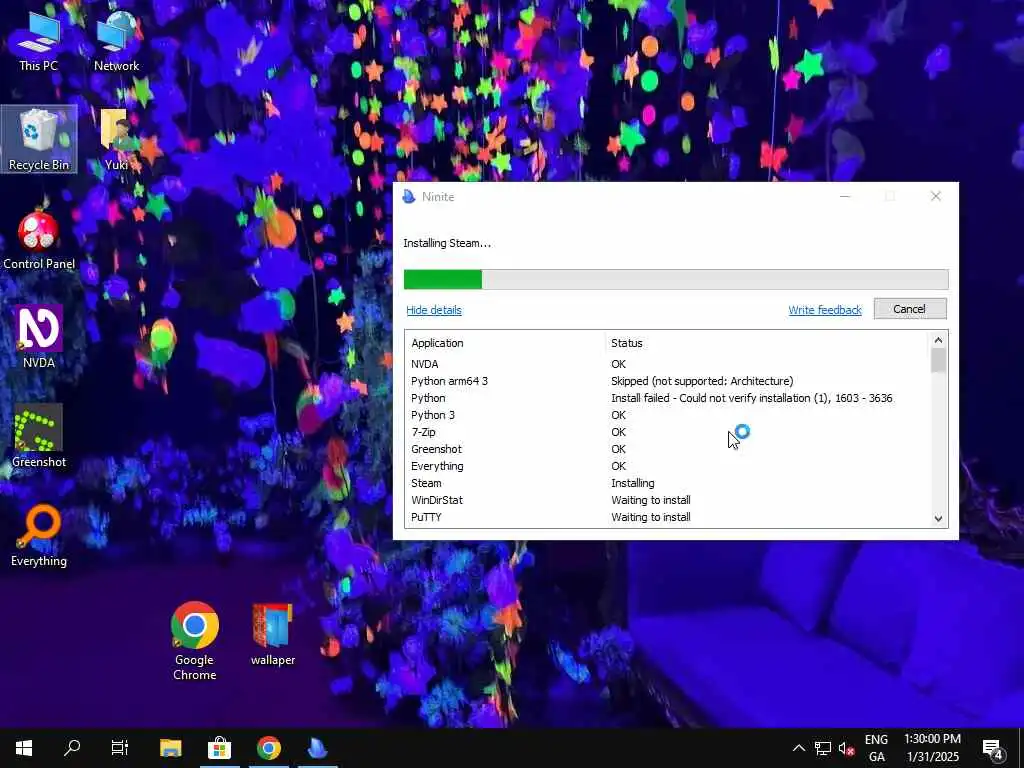Viewport: 1024px width, 768px height.
Task: Select the Python 3 row
Action: pos(667,415)
